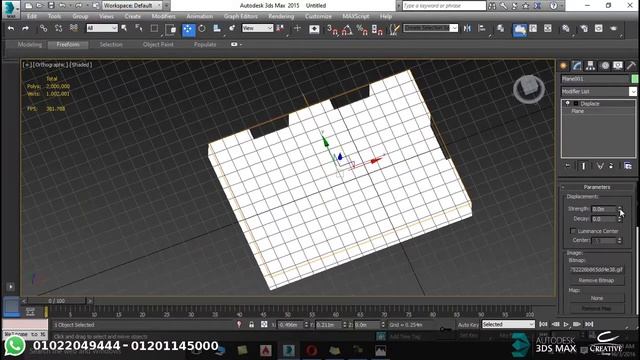The width and height of the screenshot is (640, 360).
Task: Open the Render Setup icon
Action: tap(584, 28)
